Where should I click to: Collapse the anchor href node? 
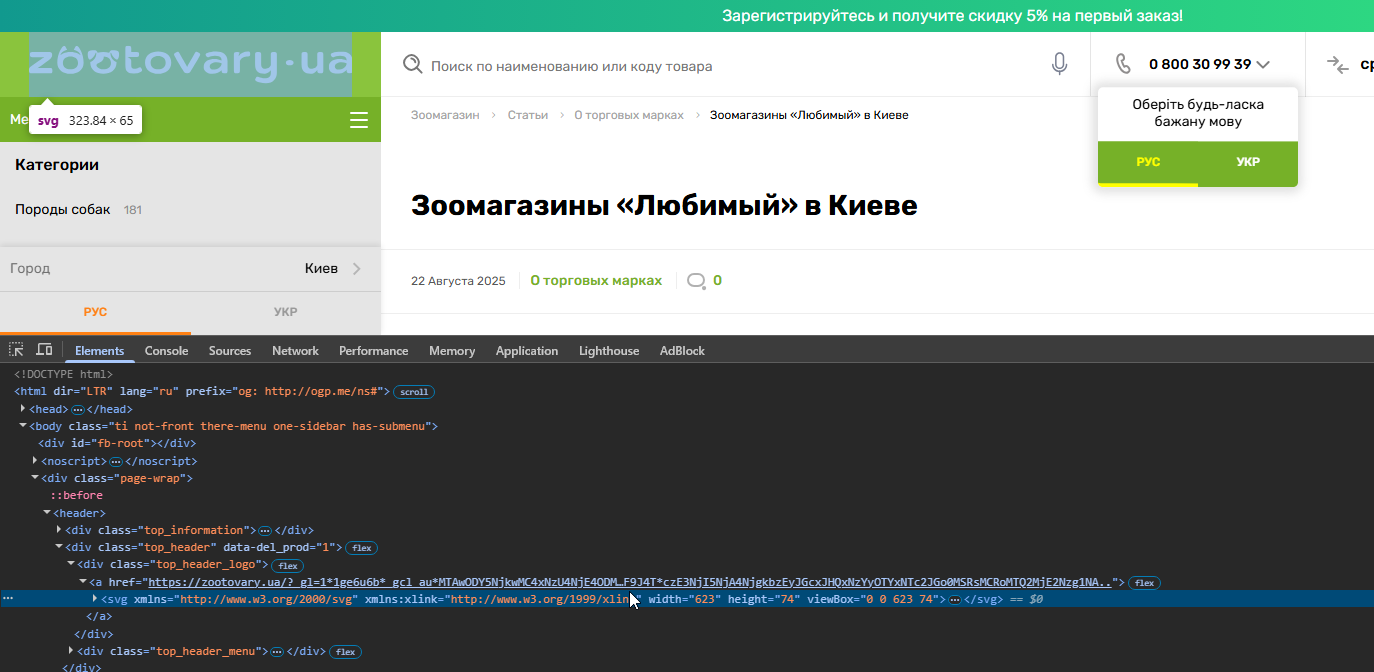[x=83, y=582]
